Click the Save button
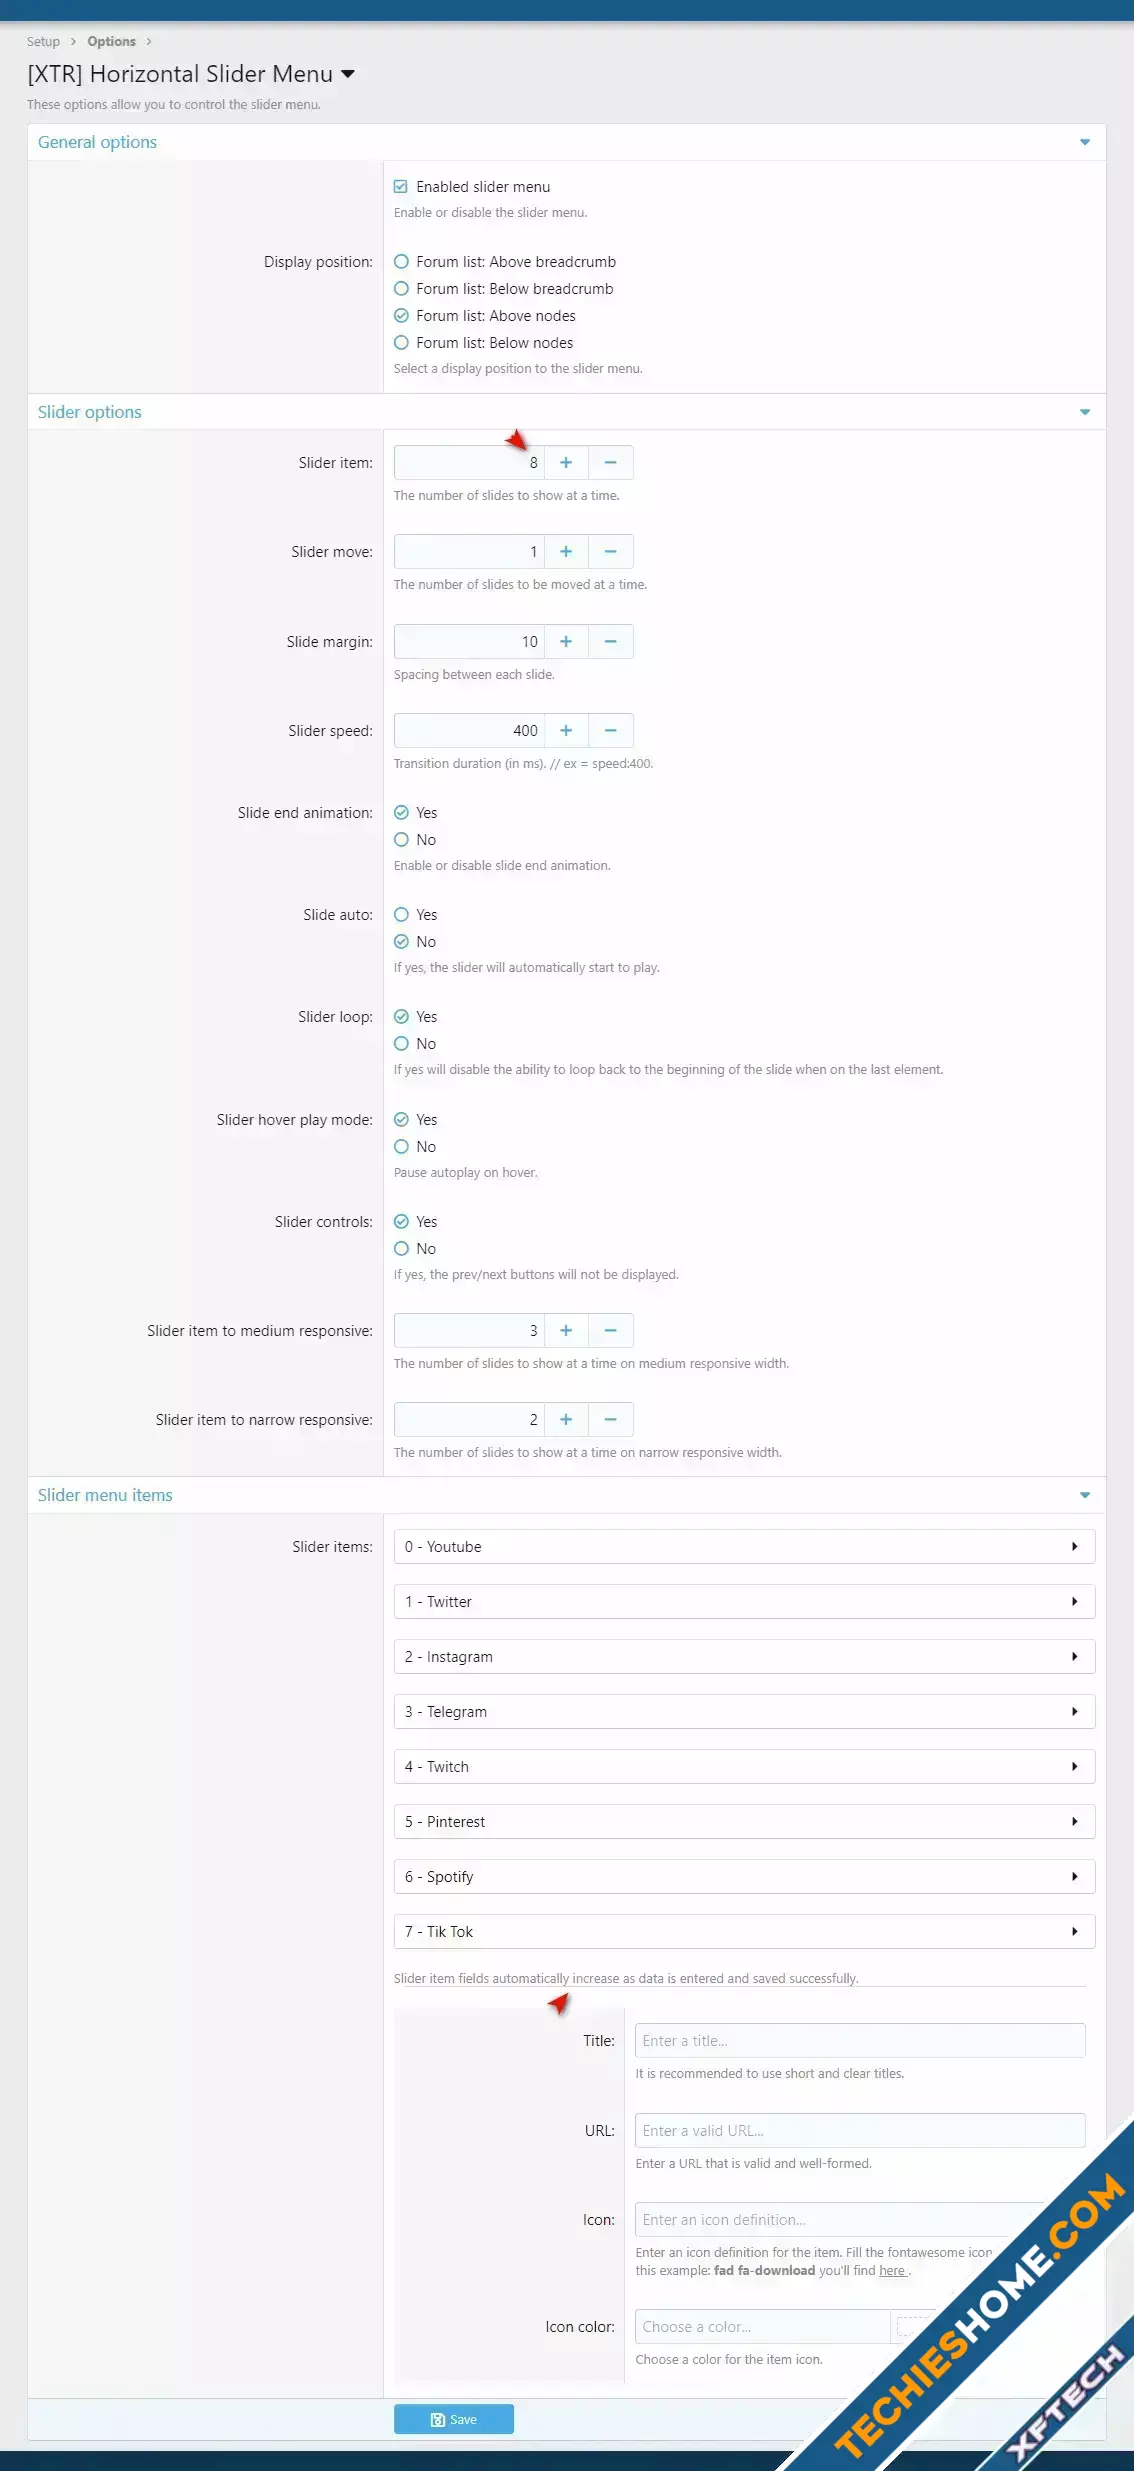Screen dimensions: 1134x2471 point(453,2419)
